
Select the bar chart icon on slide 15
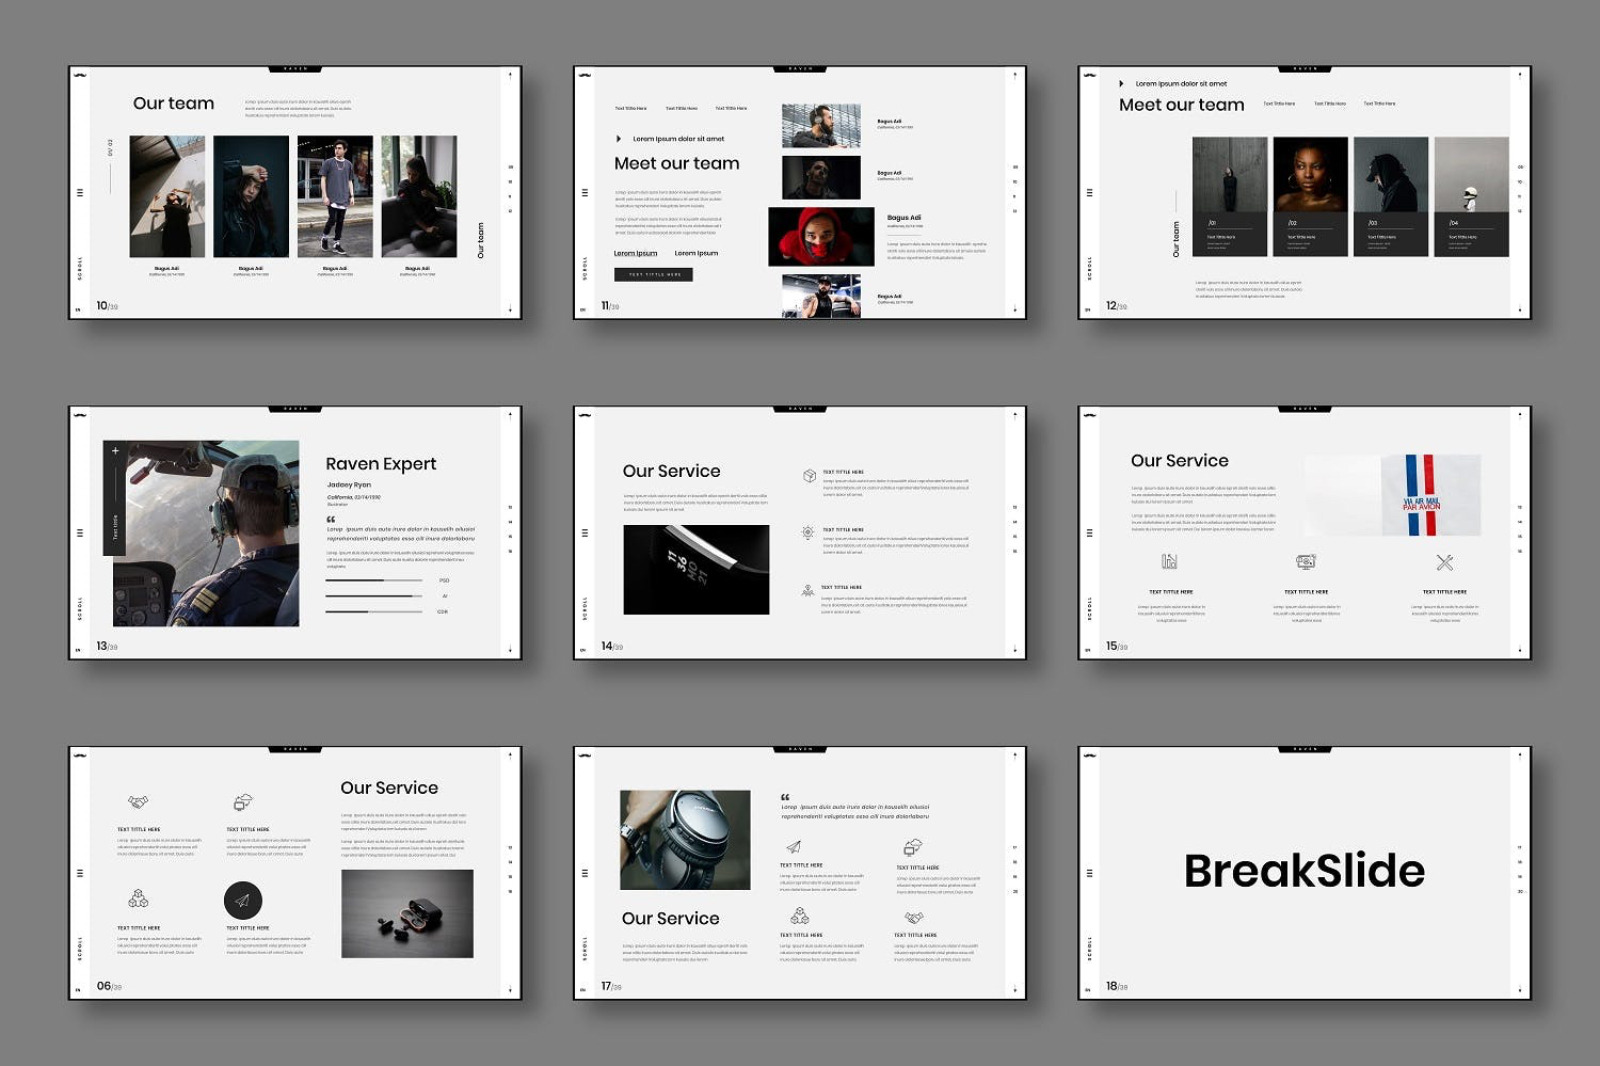click(1168, 561)
